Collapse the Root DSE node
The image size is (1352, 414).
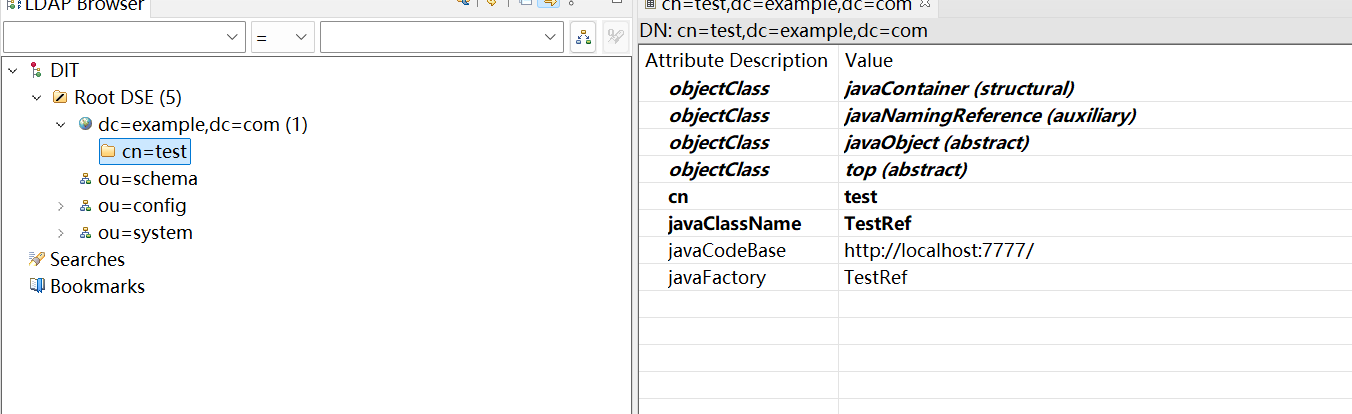point(36,98)
